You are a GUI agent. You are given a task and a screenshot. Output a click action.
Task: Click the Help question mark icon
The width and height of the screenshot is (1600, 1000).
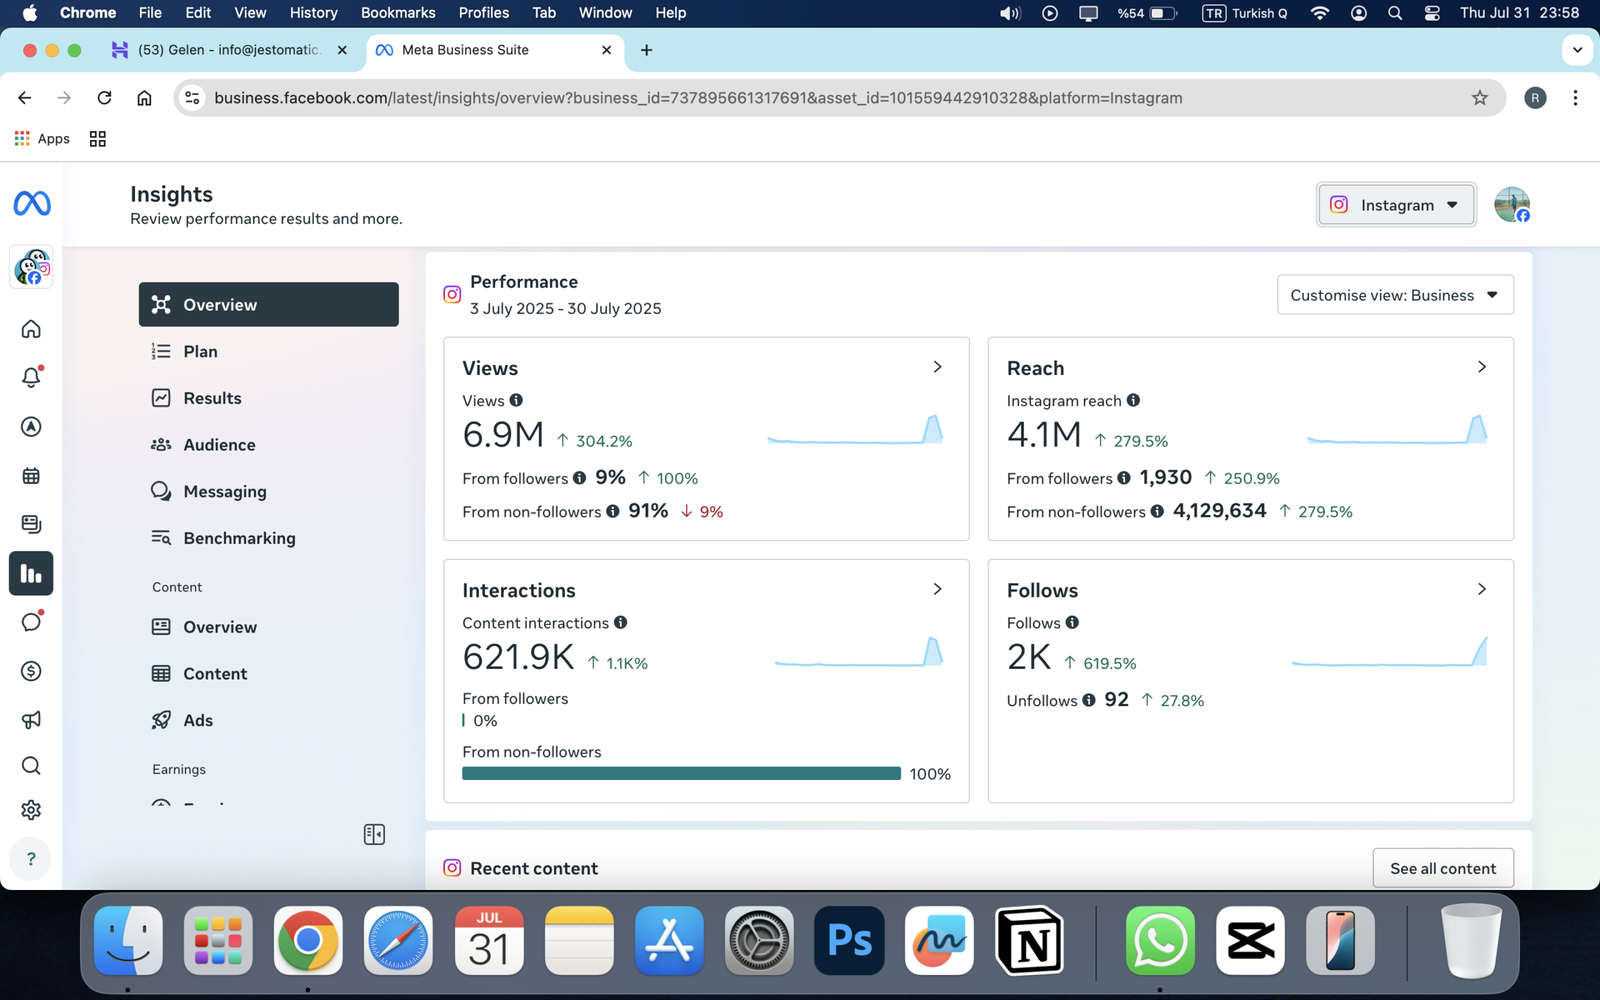(31, 859)
